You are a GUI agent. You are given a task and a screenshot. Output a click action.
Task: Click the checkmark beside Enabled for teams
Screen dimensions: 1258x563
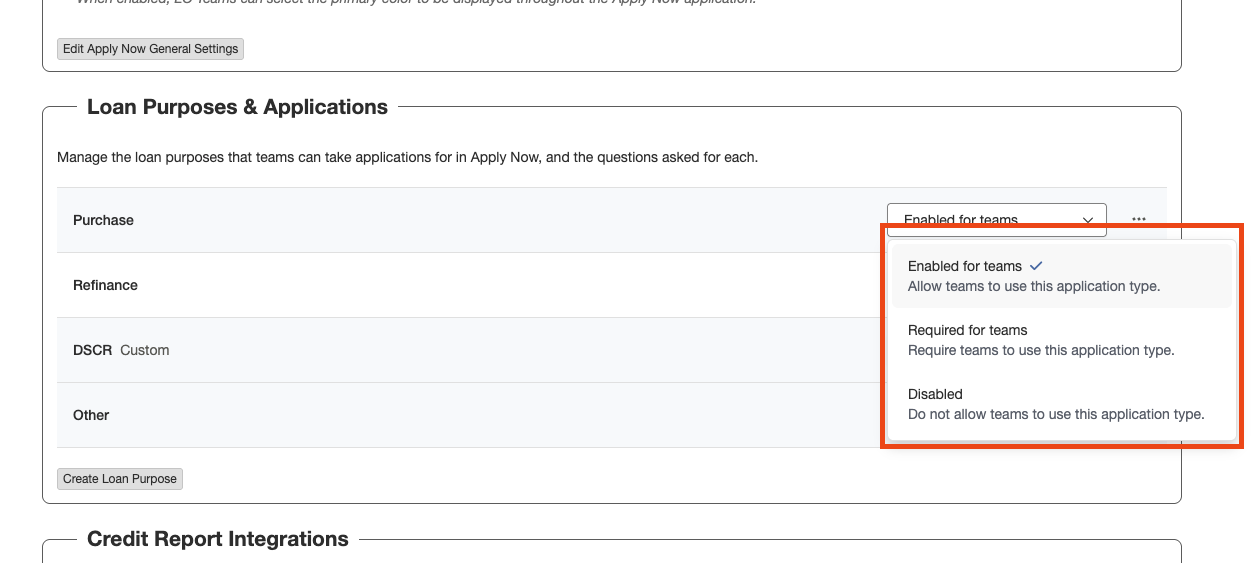click(x=1036, y=266)
